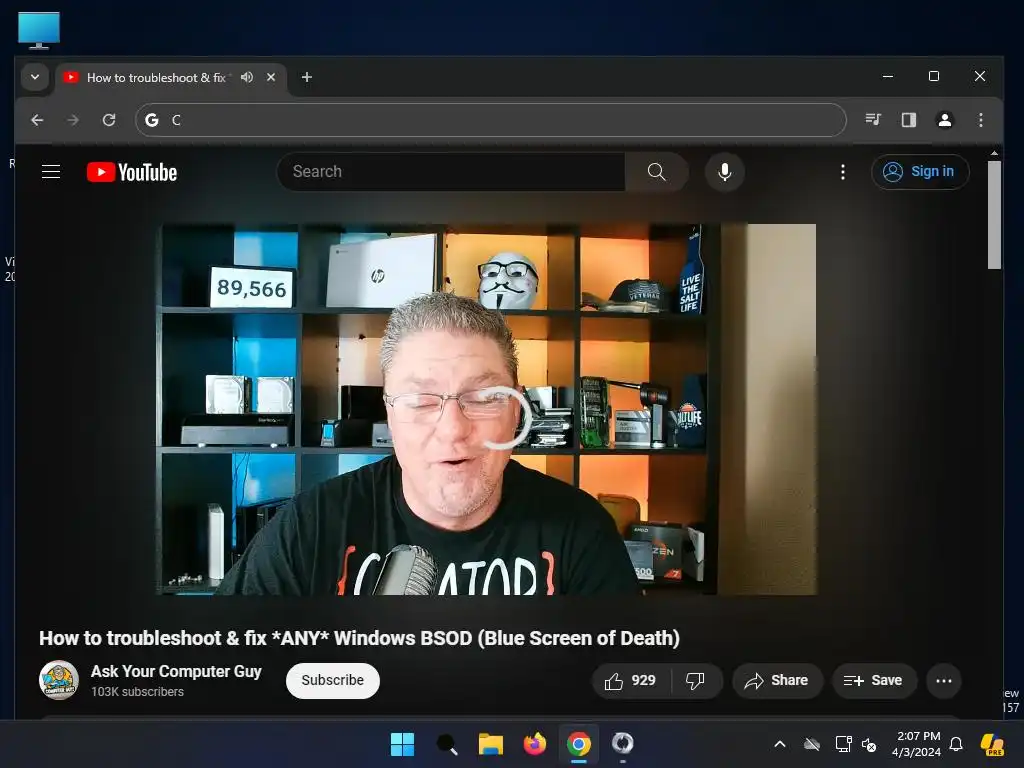Go to the YouTube home logo
The height and width of the screenshot is (768, 1024).
pos(132,172)
